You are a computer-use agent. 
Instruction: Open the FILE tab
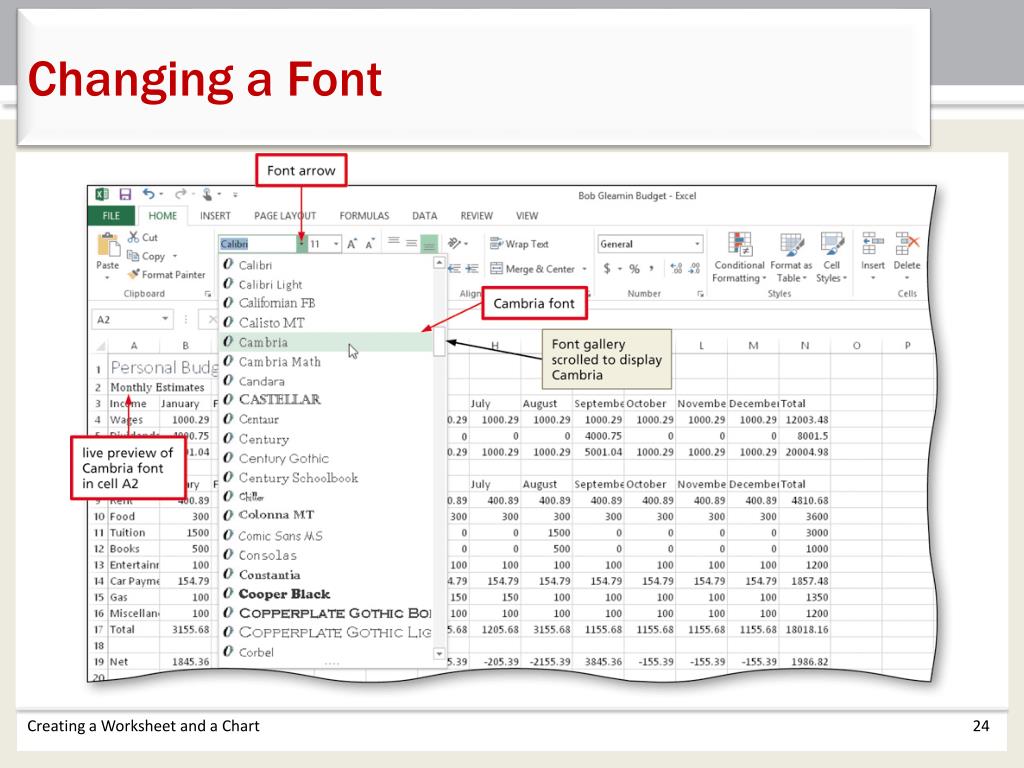(x=111, y=216)
